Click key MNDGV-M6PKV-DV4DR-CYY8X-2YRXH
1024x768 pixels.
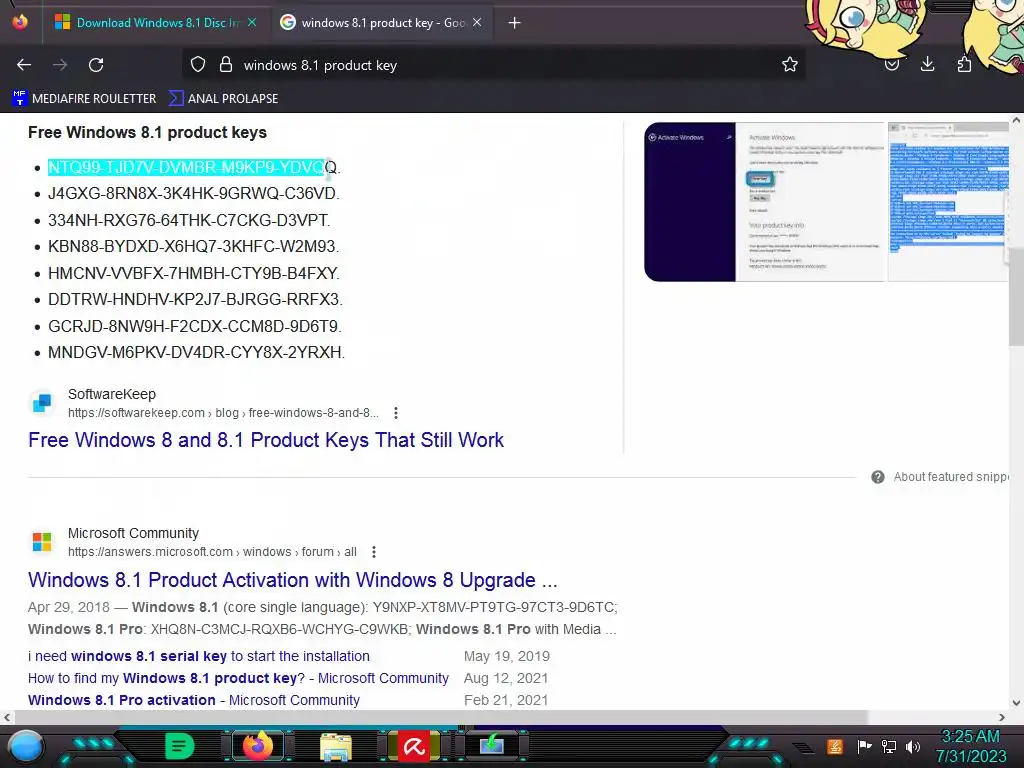[196, 353]
